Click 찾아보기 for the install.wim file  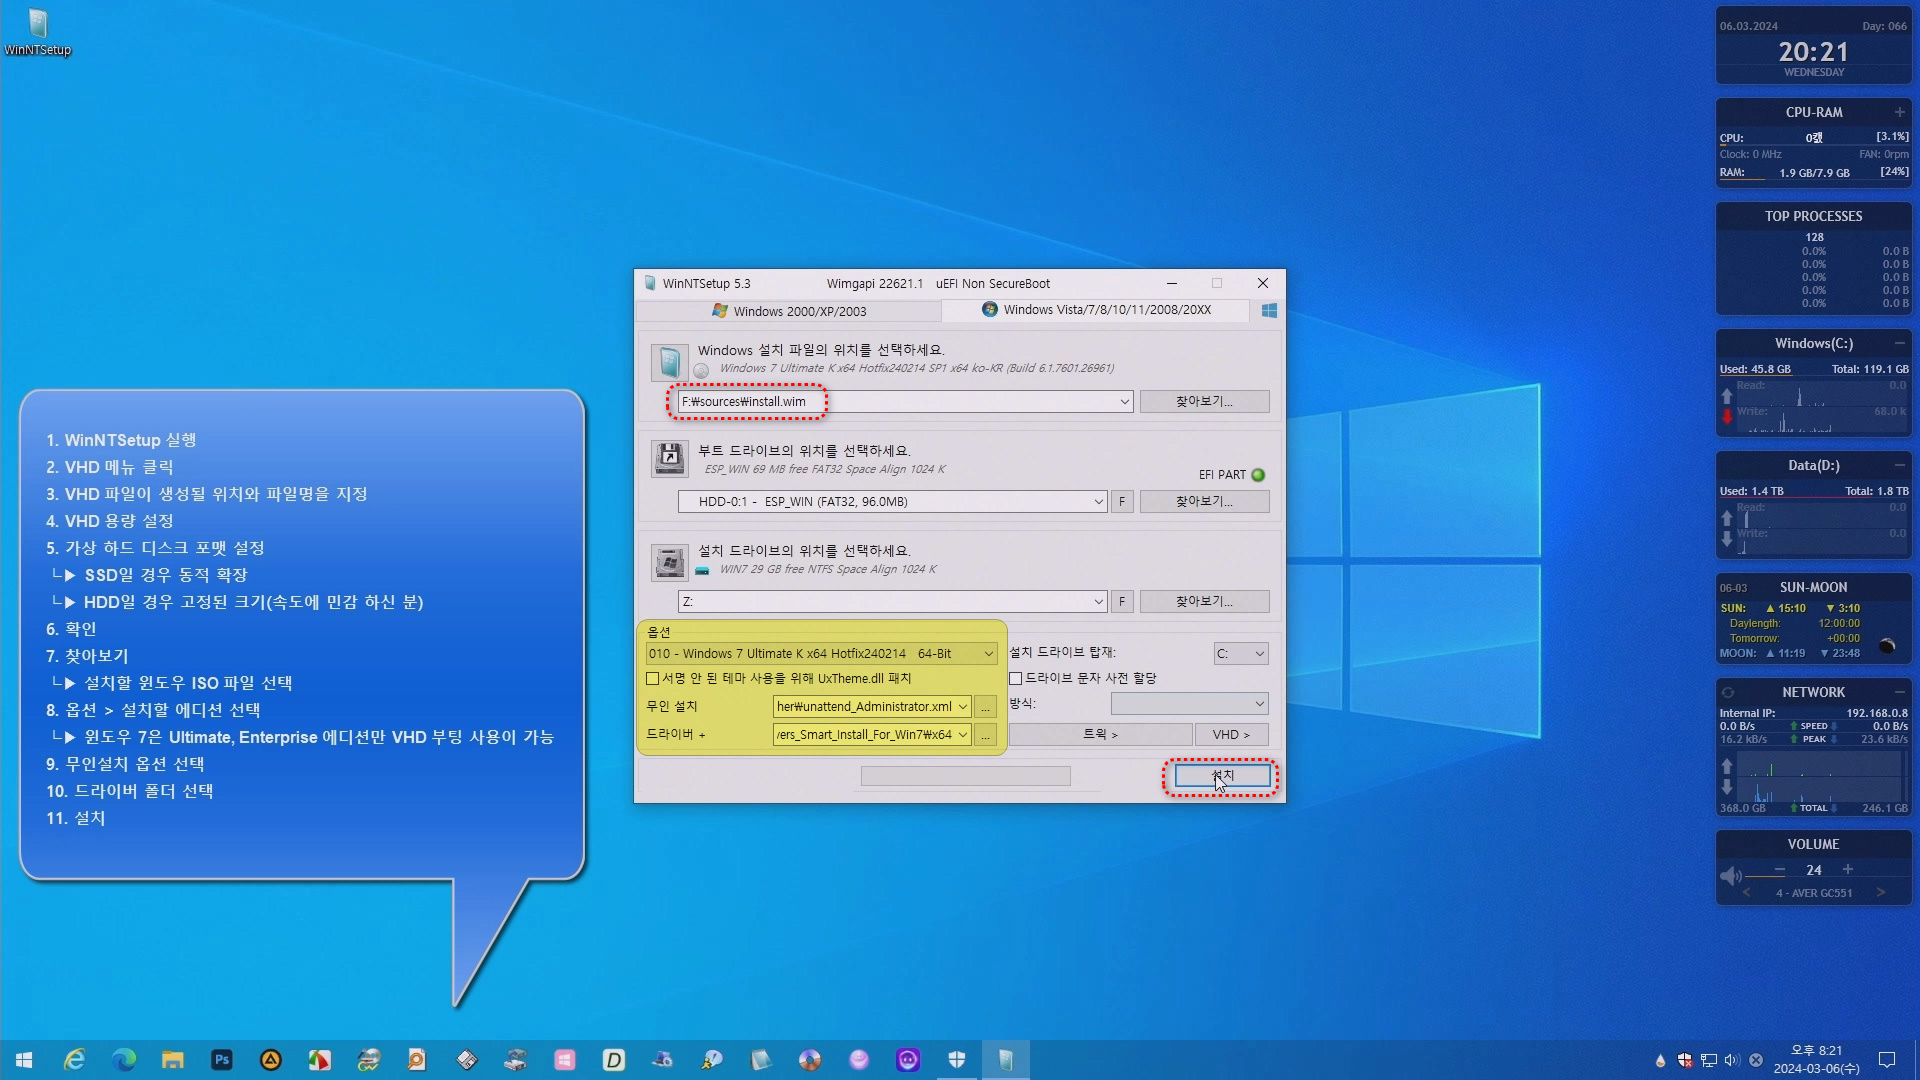click(x=1204, y=402)
